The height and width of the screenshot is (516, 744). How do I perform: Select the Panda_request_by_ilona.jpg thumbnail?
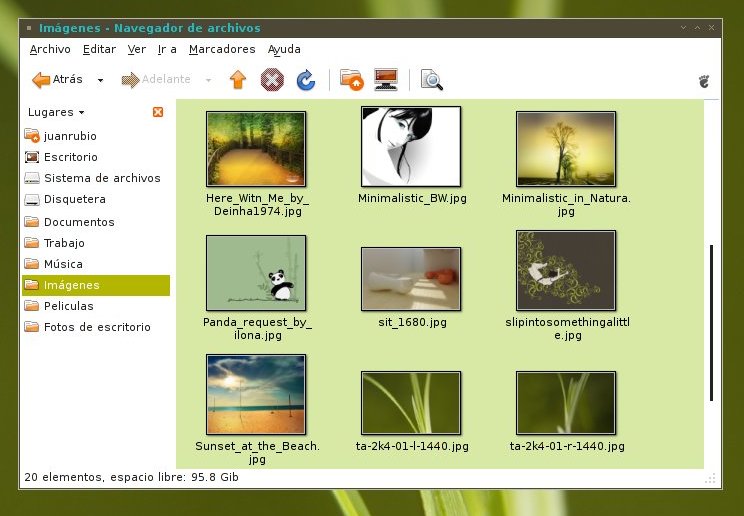coord(256,273)
